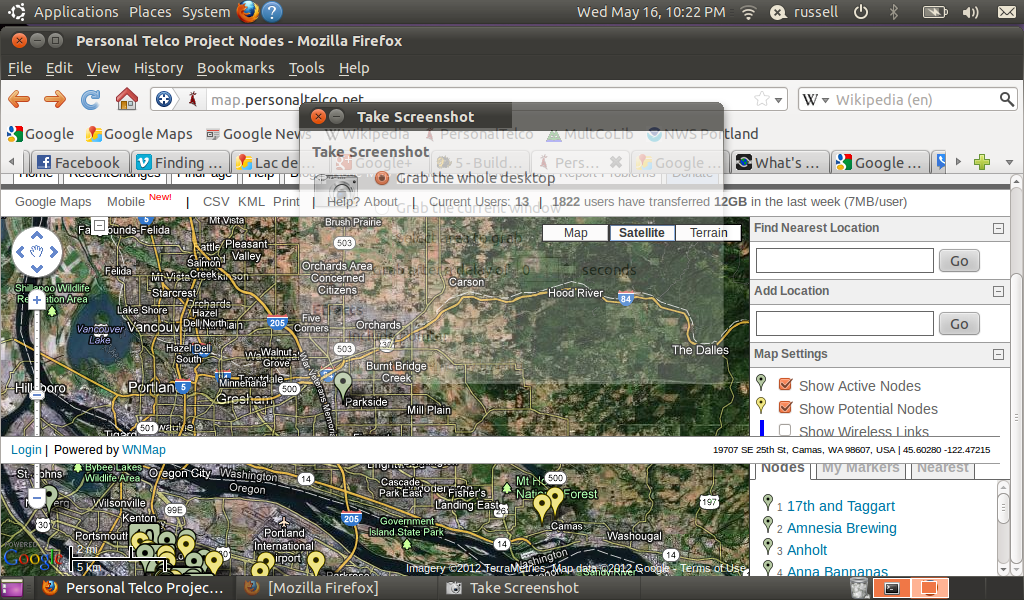This screenshot has width=1024, height=600.
Task: Open the Bookmarks menu
Action: point(236,68)
